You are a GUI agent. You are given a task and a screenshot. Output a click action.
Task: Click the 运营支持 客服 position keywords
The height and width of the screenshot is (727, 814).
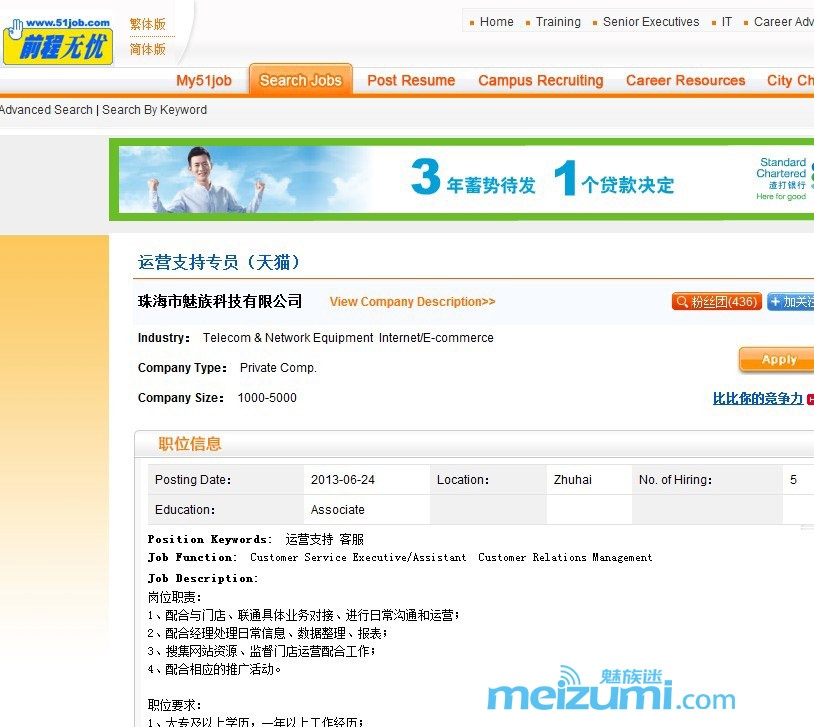324,539
